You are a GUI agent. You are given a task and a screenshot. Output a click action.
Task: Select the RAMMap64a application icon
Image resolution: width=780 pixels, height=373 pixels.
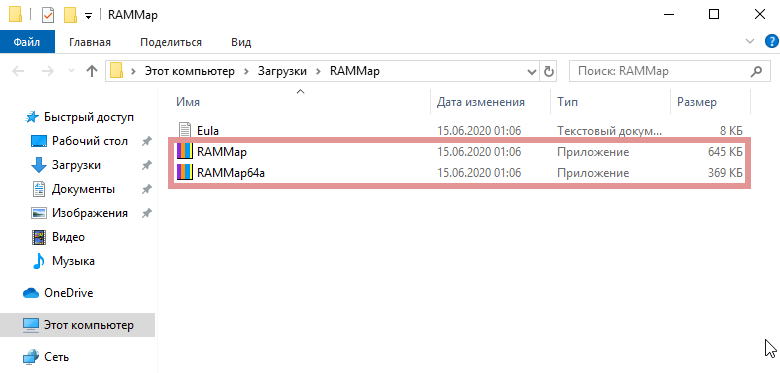[185, 173]
